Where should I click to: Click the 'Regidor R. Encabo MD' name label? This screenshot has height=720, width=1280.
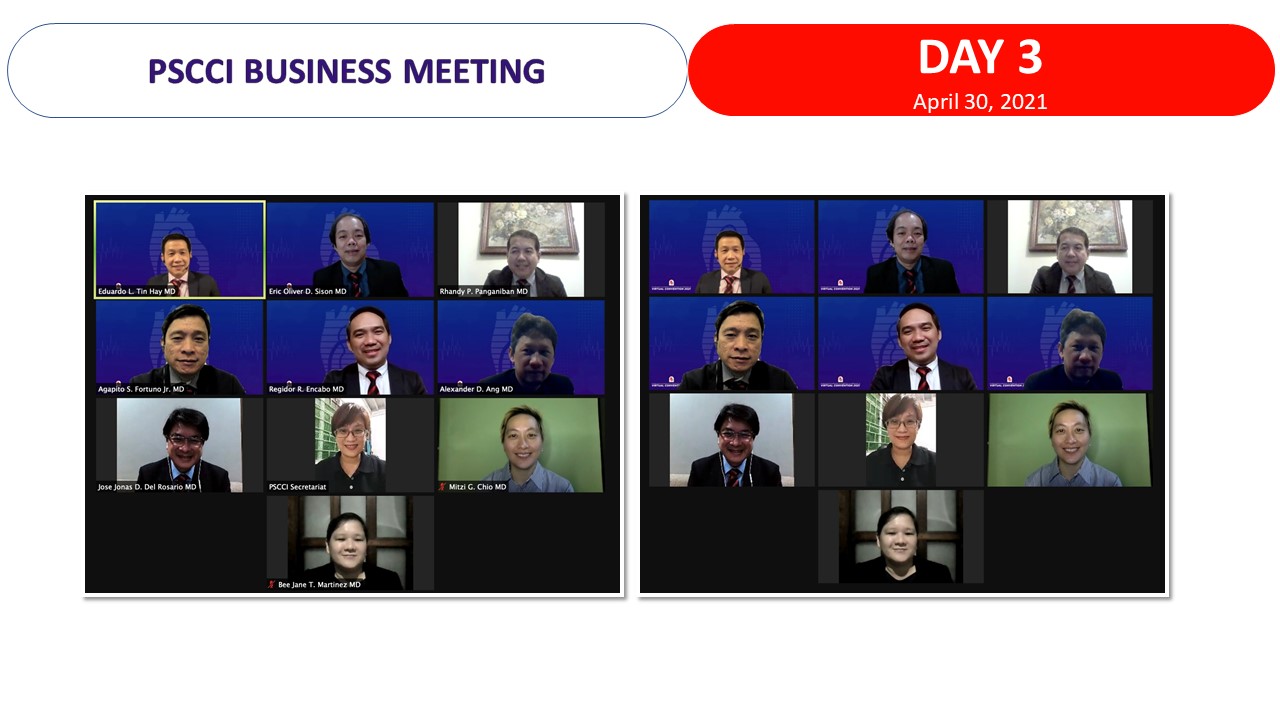(x=306, y=389)
